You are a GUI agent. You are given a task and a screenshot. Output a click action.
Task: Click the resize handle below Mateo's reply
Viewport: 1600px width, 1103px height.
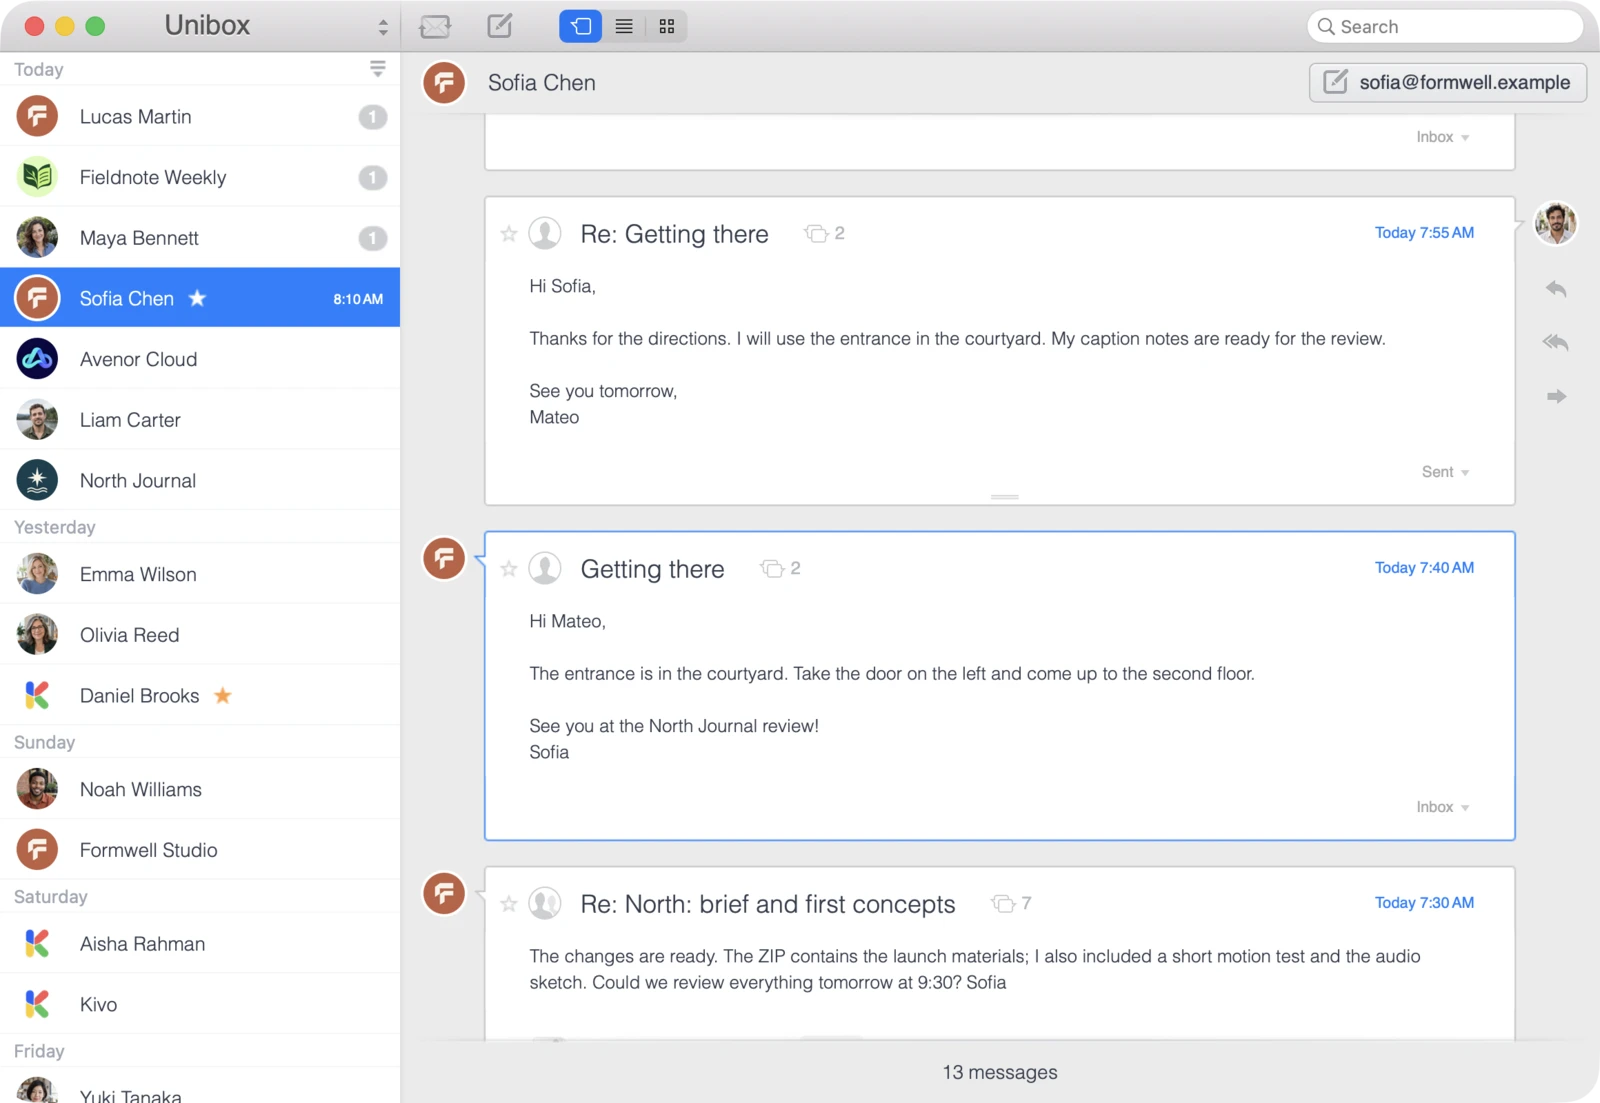click(x=1004, y=497)
